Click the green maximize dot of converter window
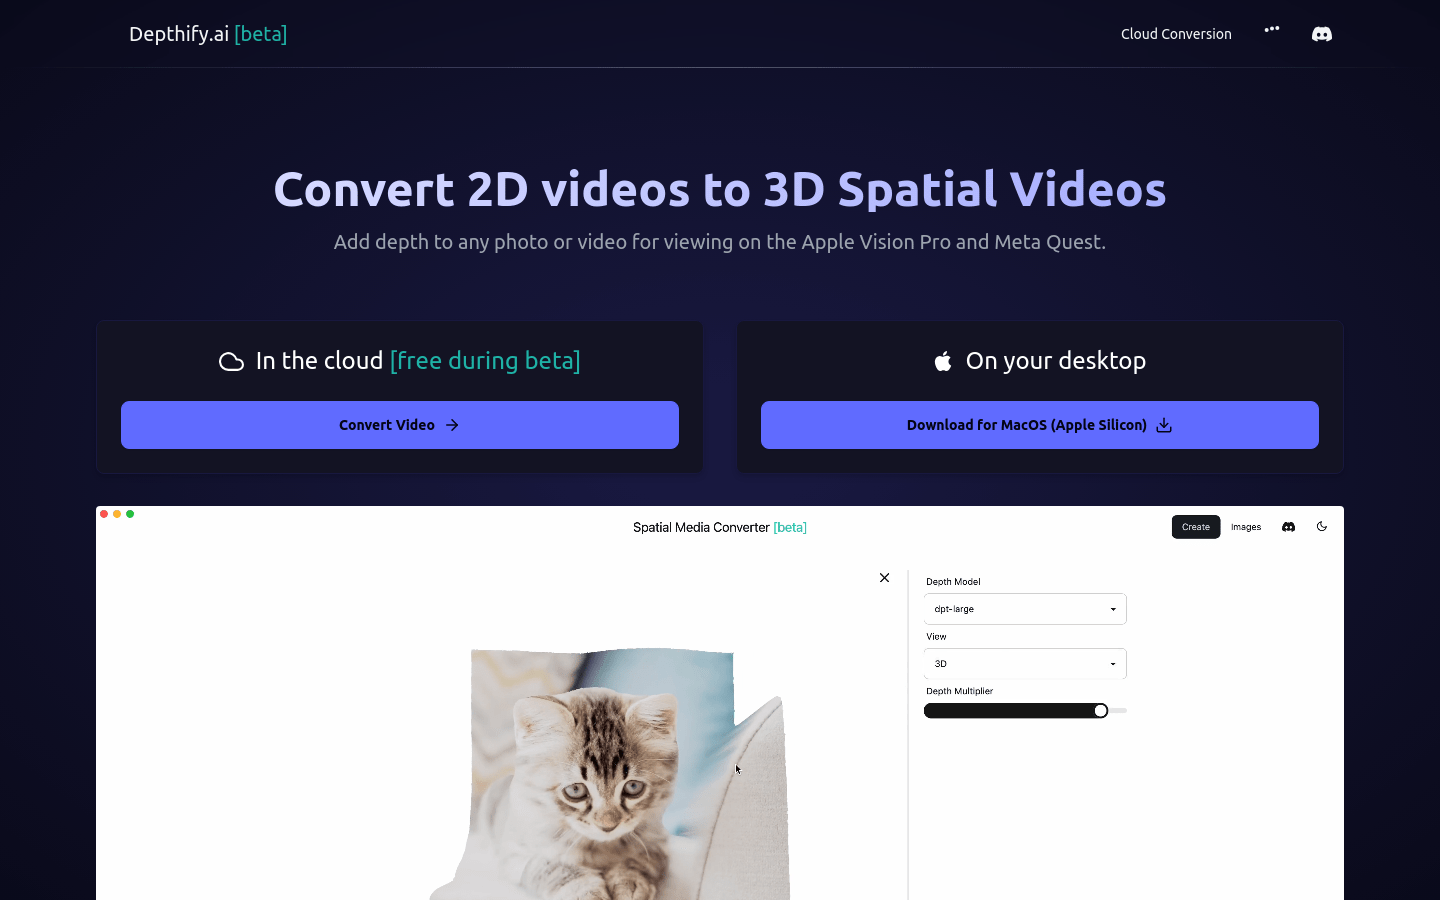Viewport: 1440px width, 900px height. coord(130,514)
